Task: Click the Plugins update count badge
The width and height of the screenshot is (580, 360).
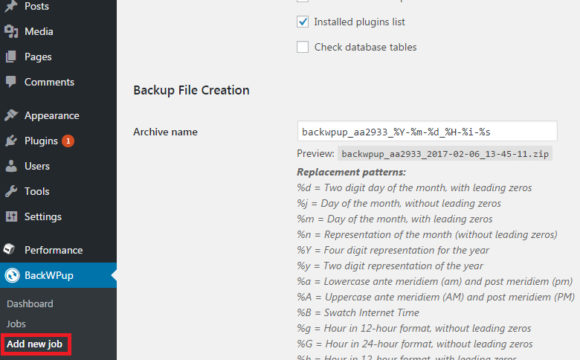Action: point(68,141)
